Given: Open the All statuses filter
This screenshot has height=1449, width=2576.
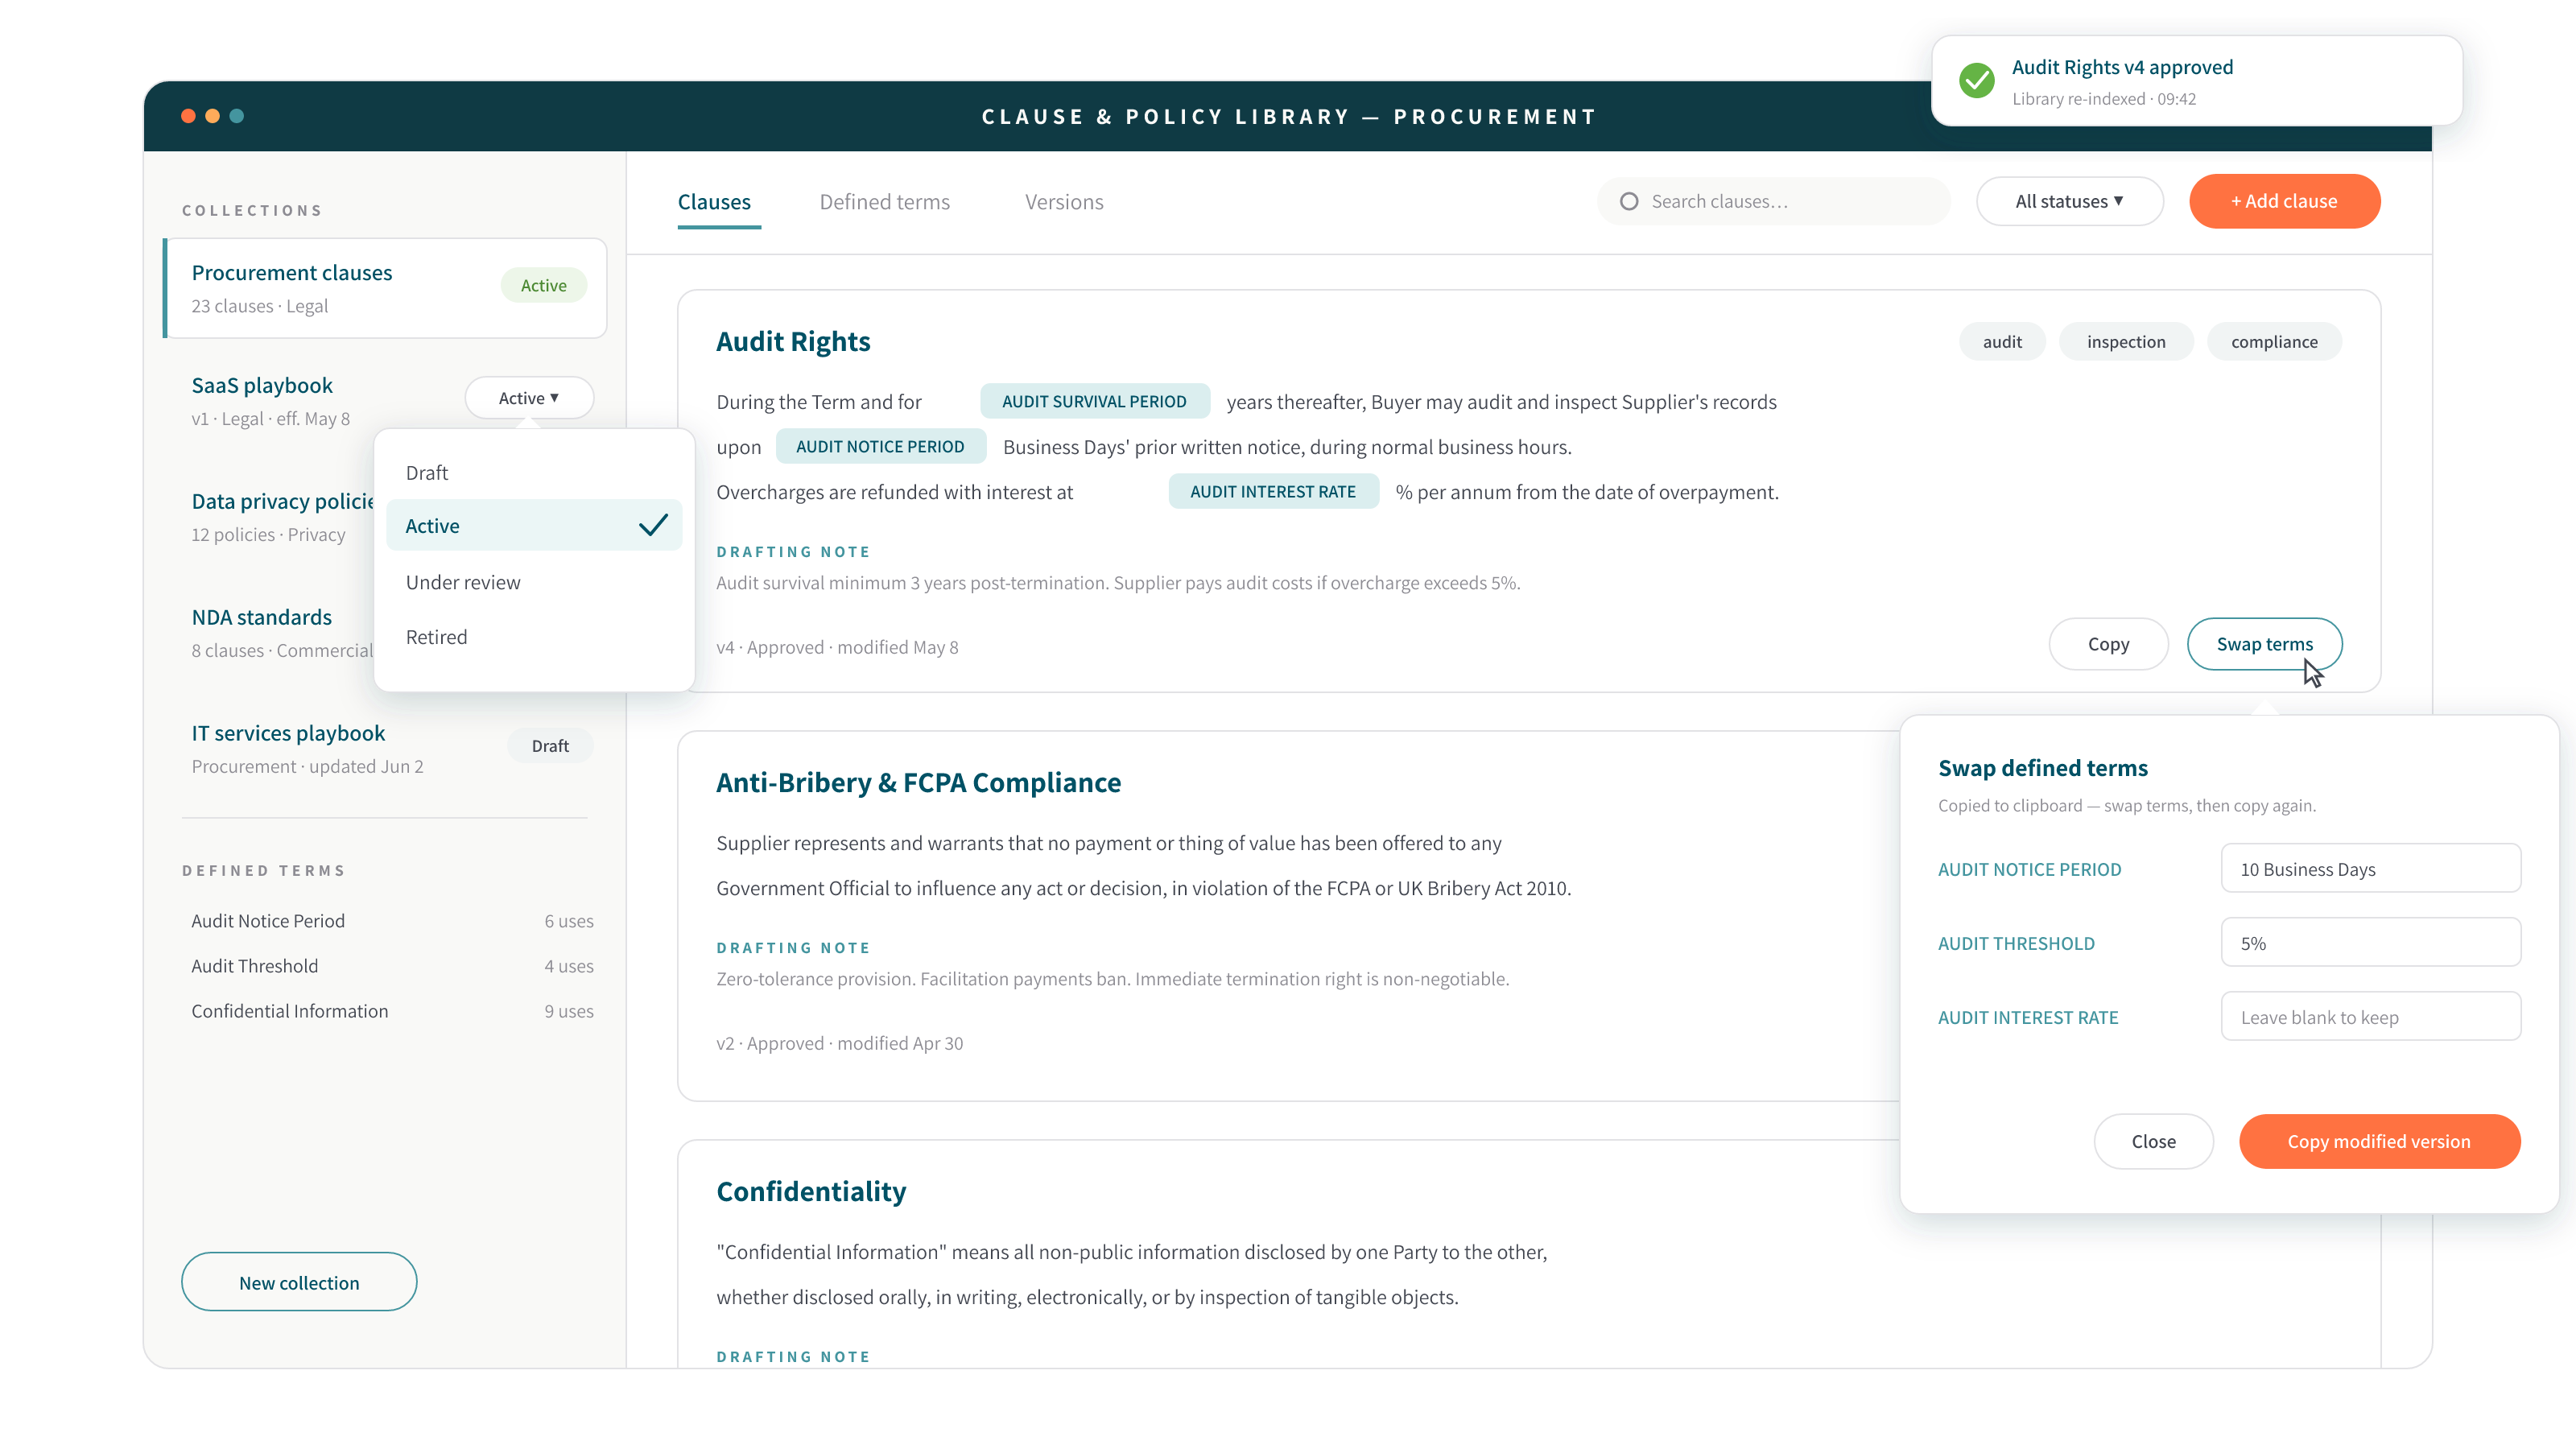Looking at the screenshot, I should tap(2069, 201).
